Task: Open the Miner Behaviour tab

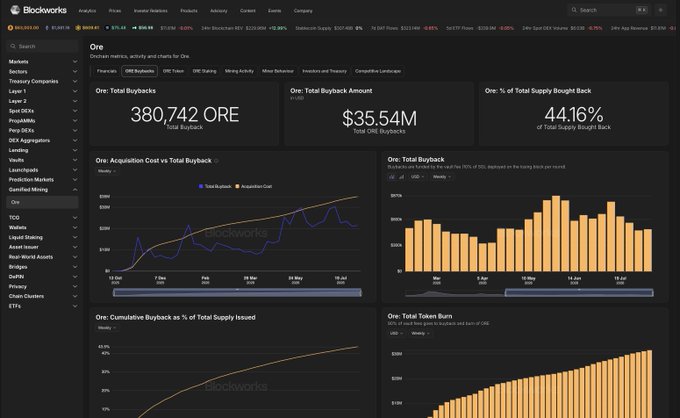Action: click(x=278, y=71)
